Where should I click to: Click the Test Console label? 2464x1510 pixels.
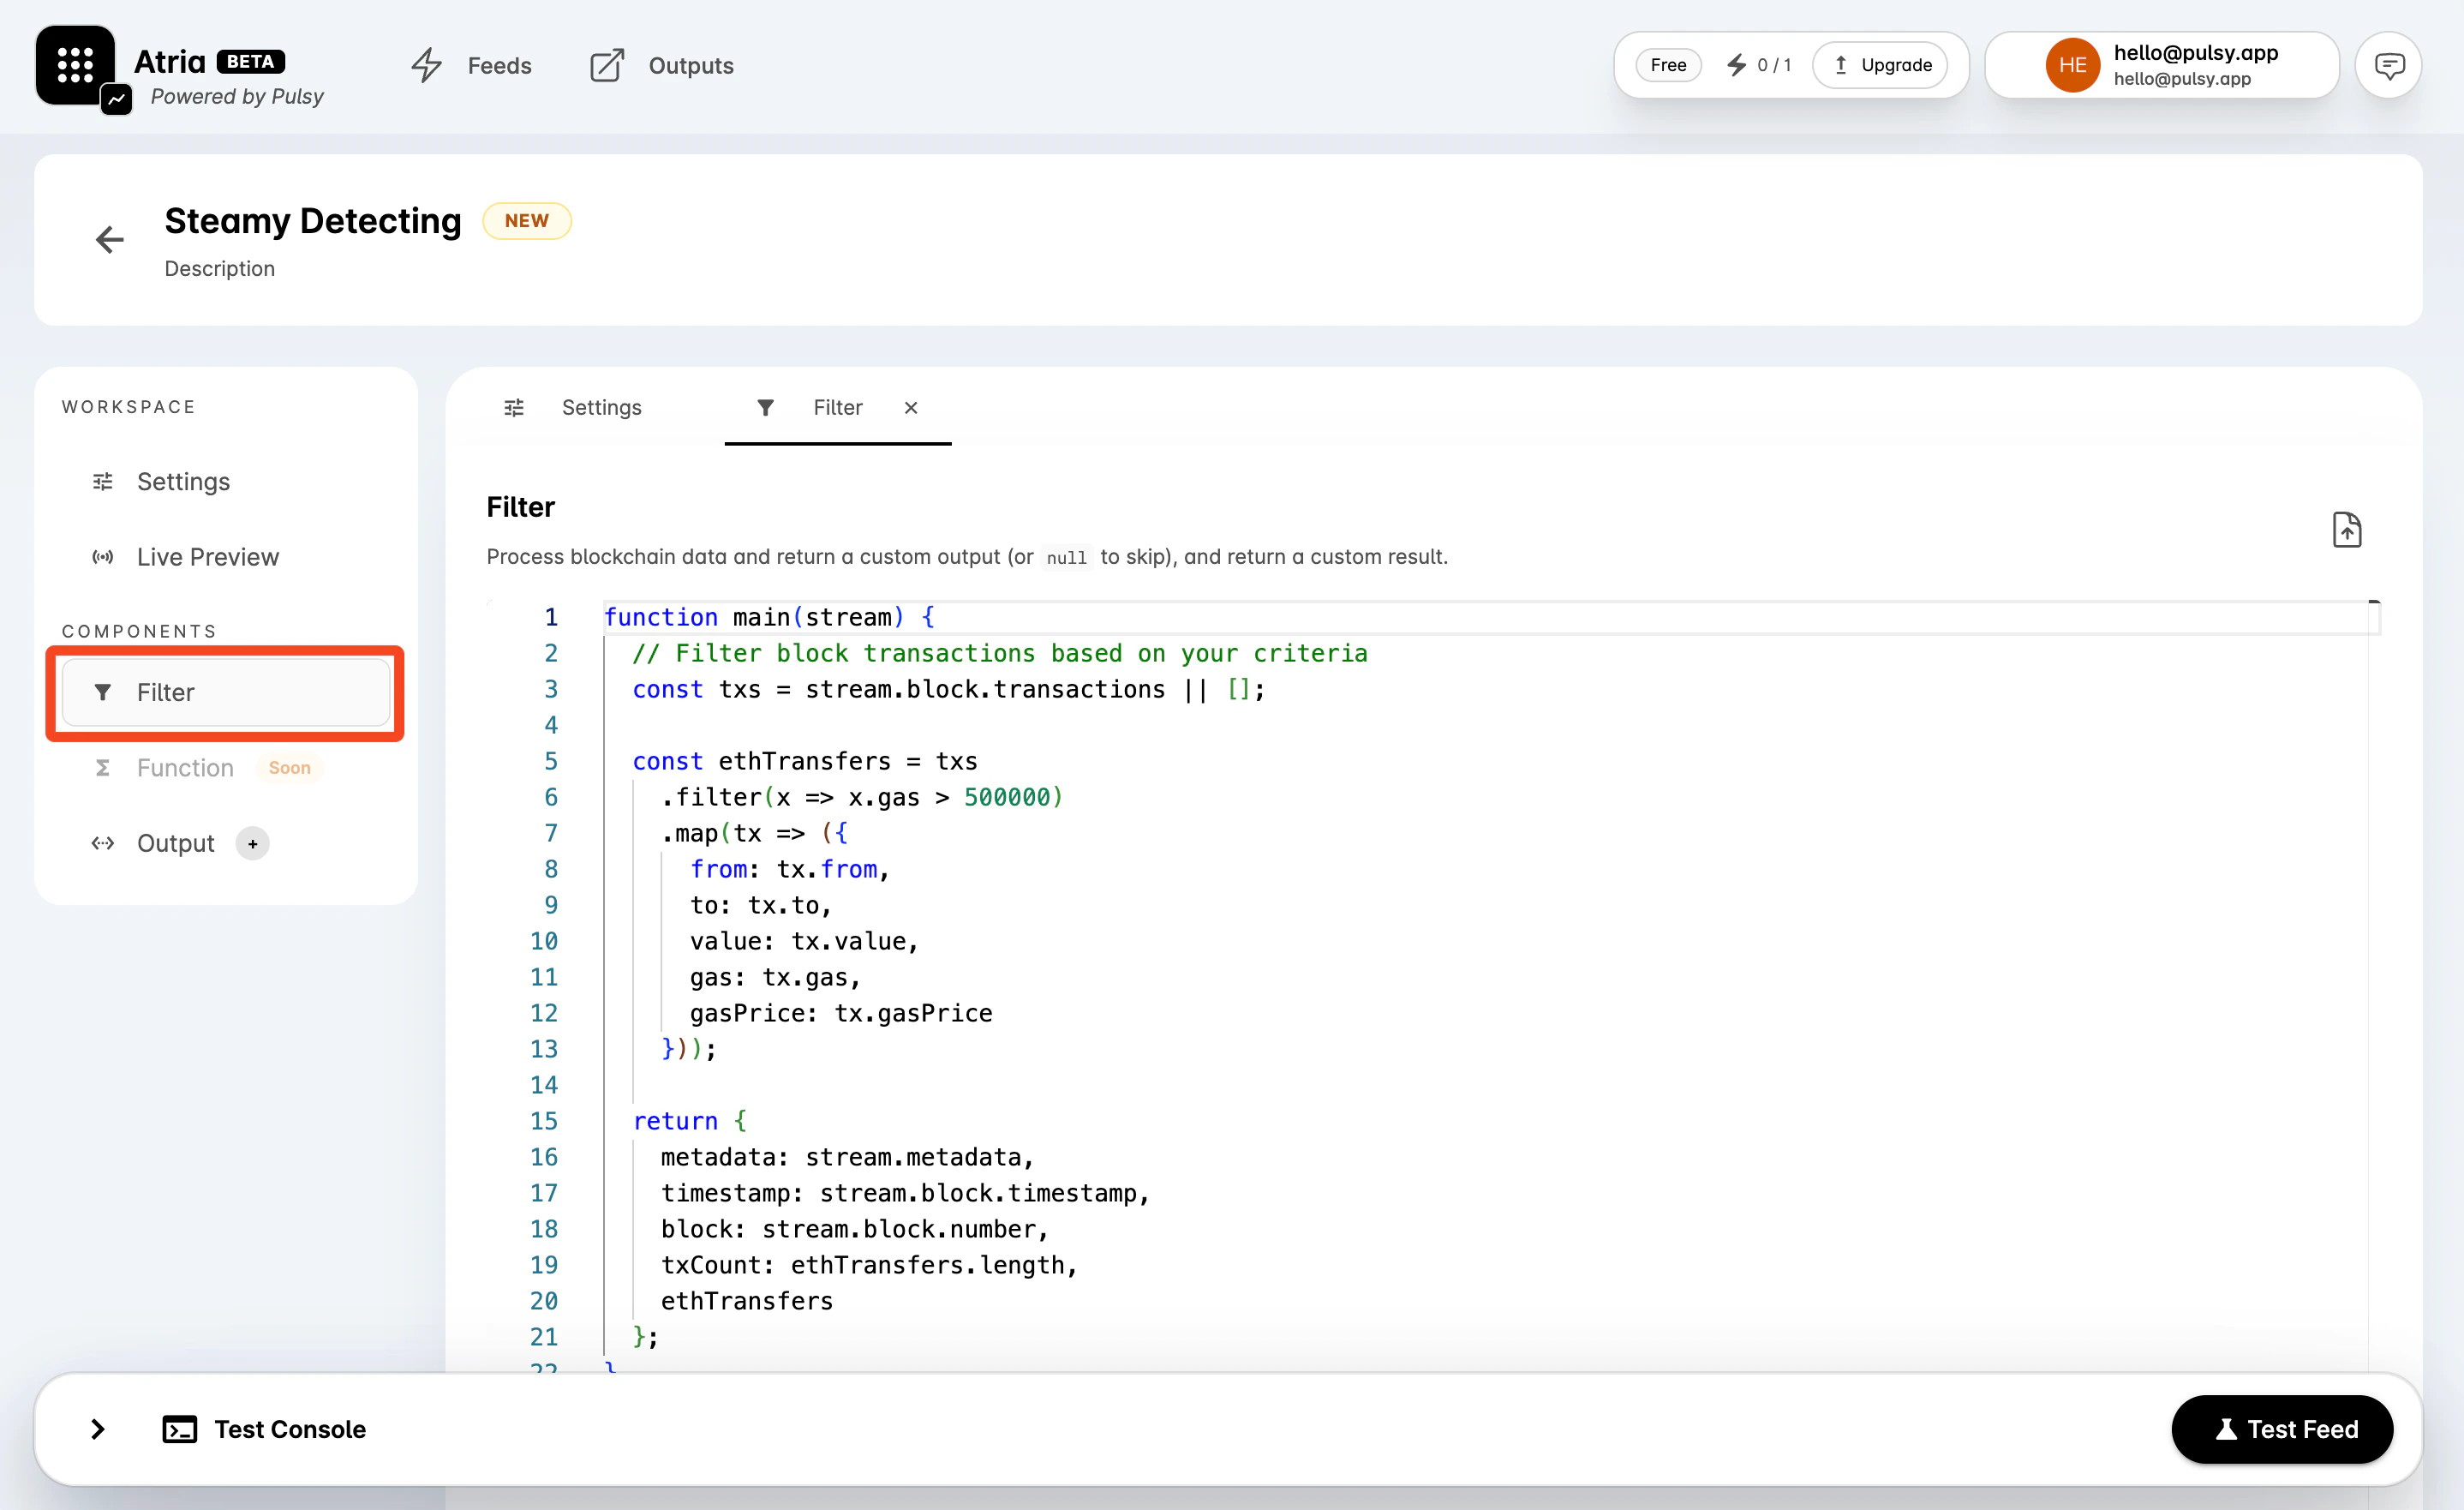click(290, 1430)
